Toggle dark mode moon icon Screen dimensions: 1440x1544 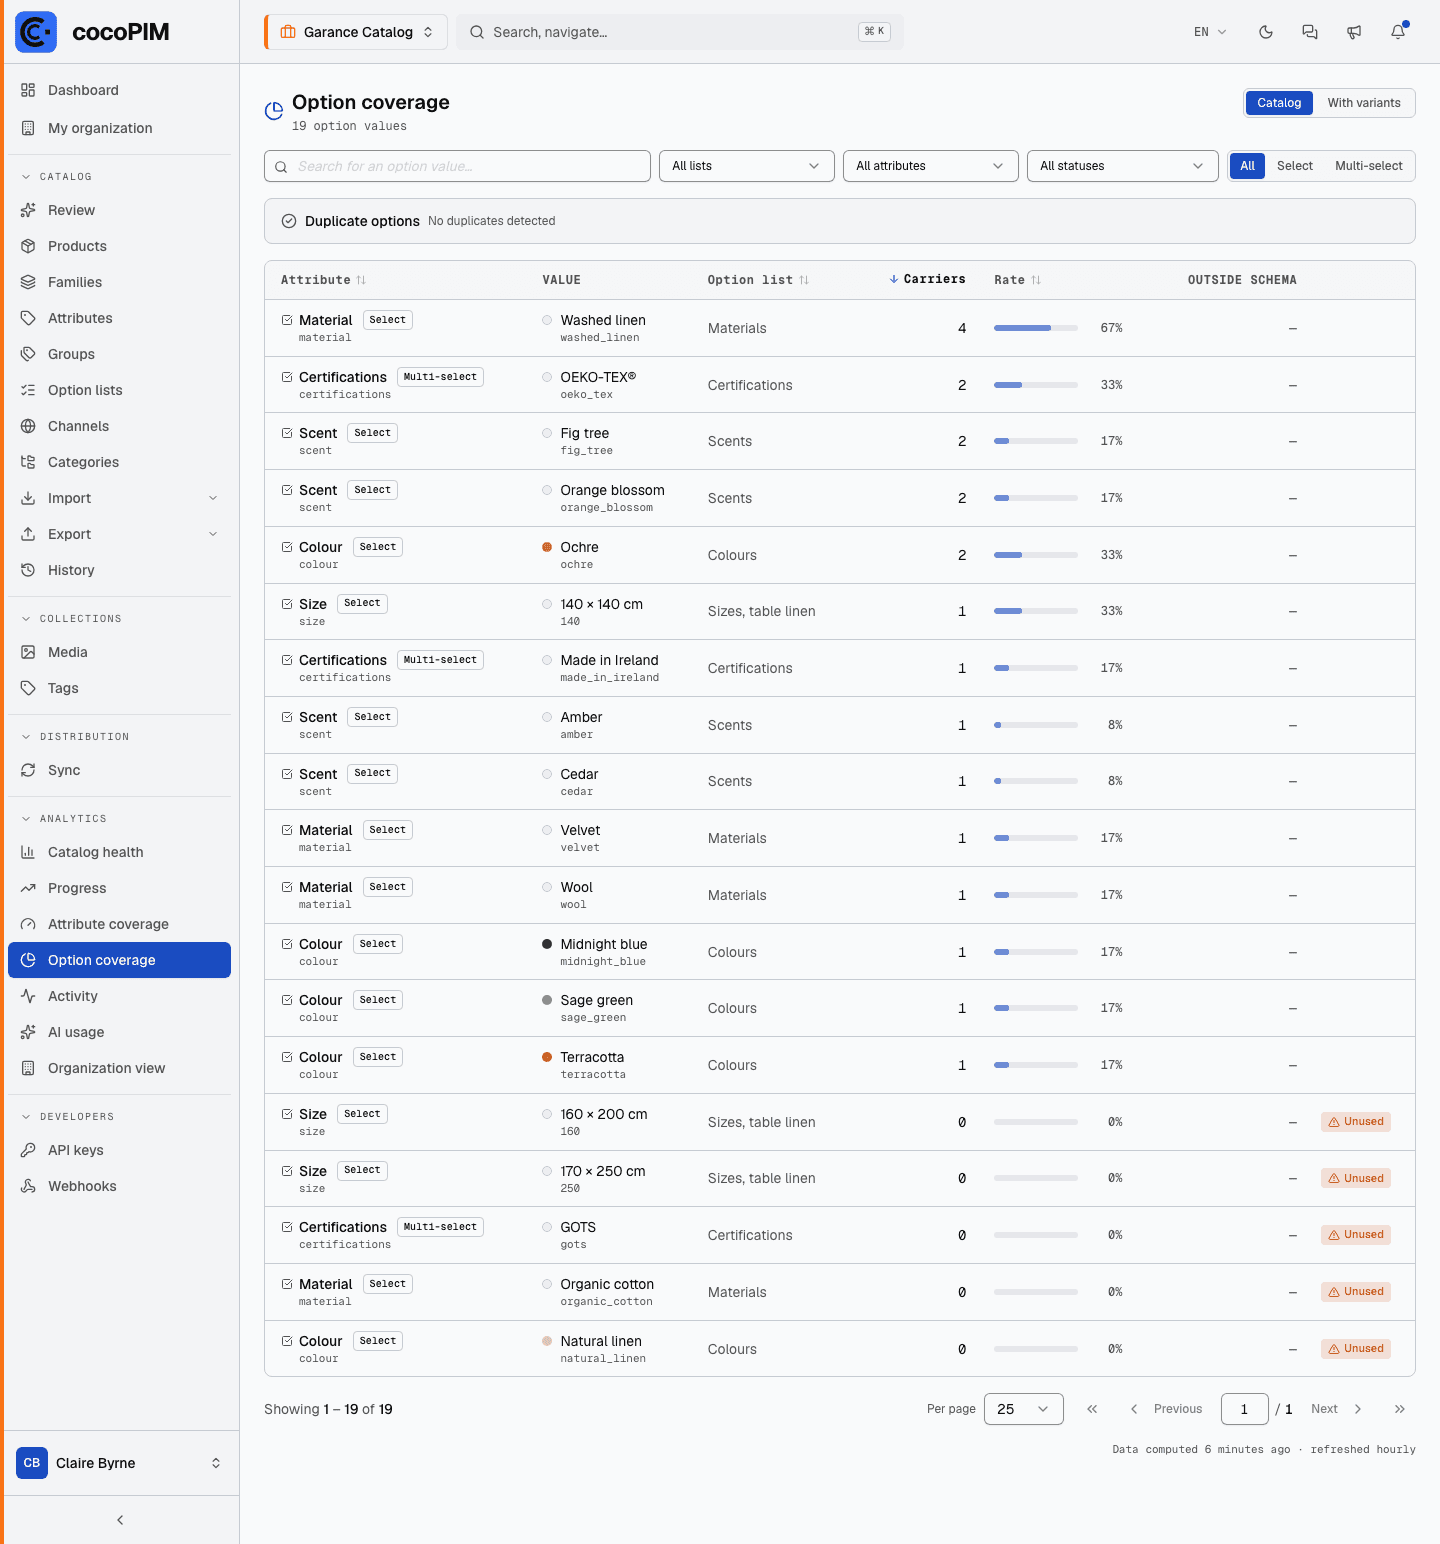pos(1266,32)
